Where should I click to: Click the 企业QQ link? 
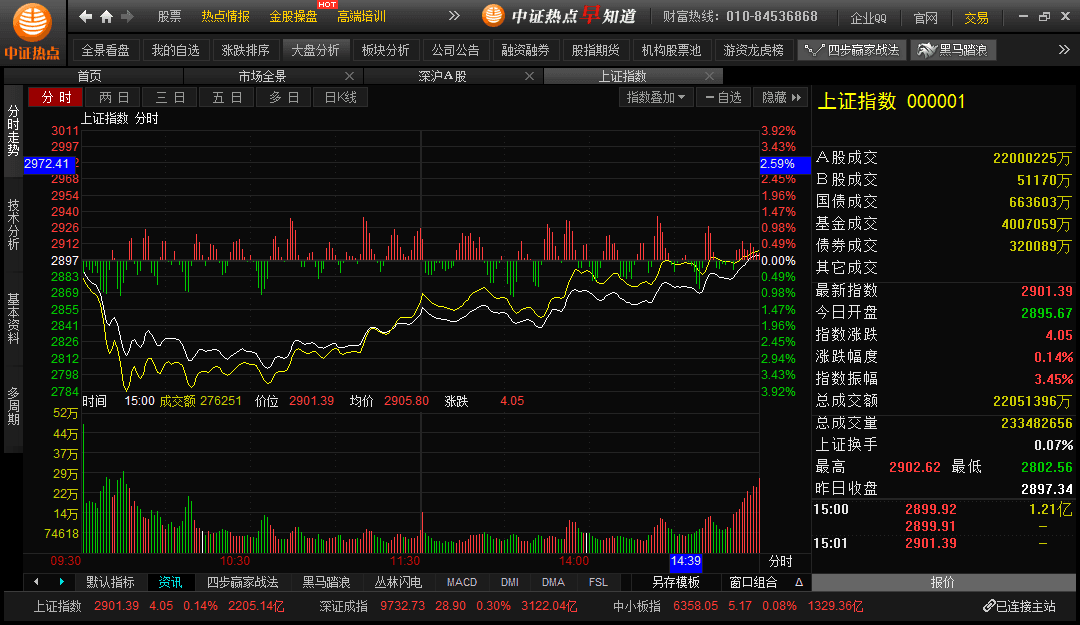[x=869, y=19]
